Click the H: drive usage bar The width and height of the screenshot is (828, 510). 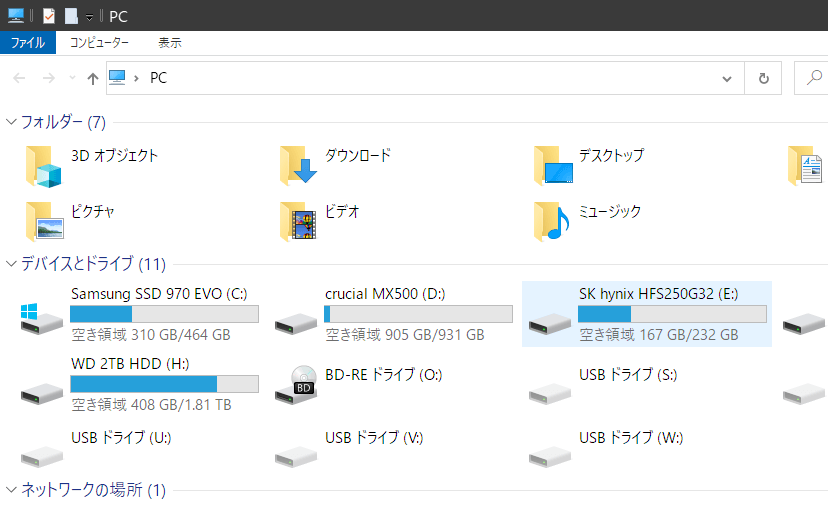click(x=164, y=384)
